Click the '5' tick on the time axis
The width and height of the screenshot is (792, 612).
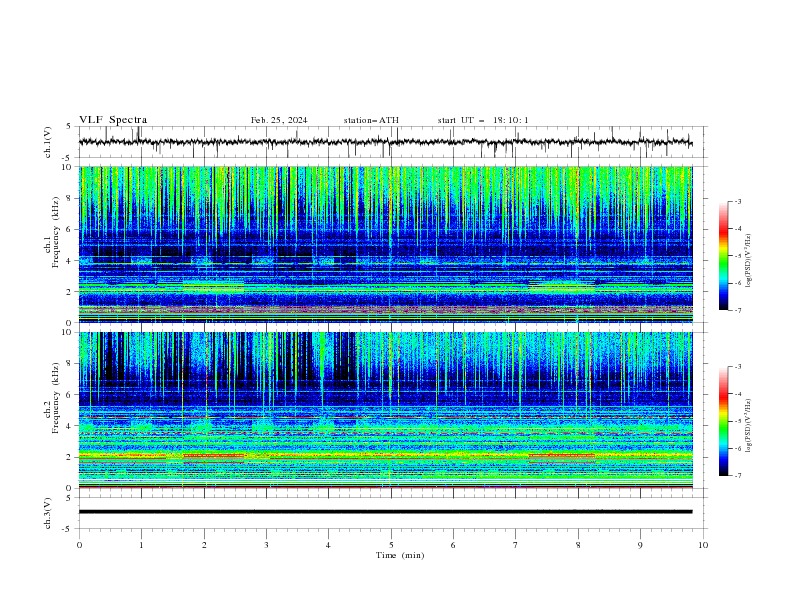point(391,545)
